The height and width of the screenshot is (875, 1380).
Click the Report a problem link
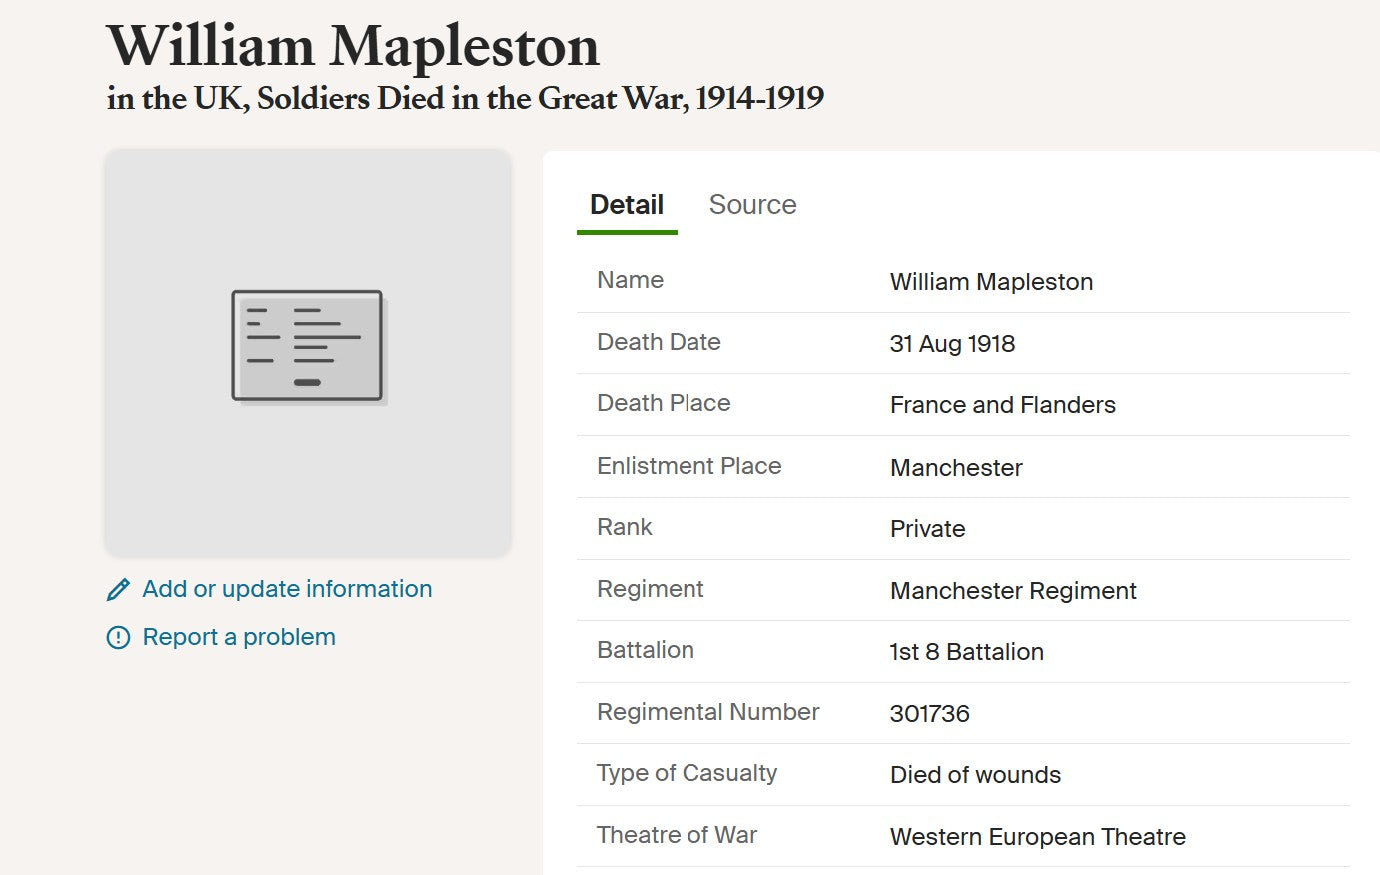(x=239, y=637)
